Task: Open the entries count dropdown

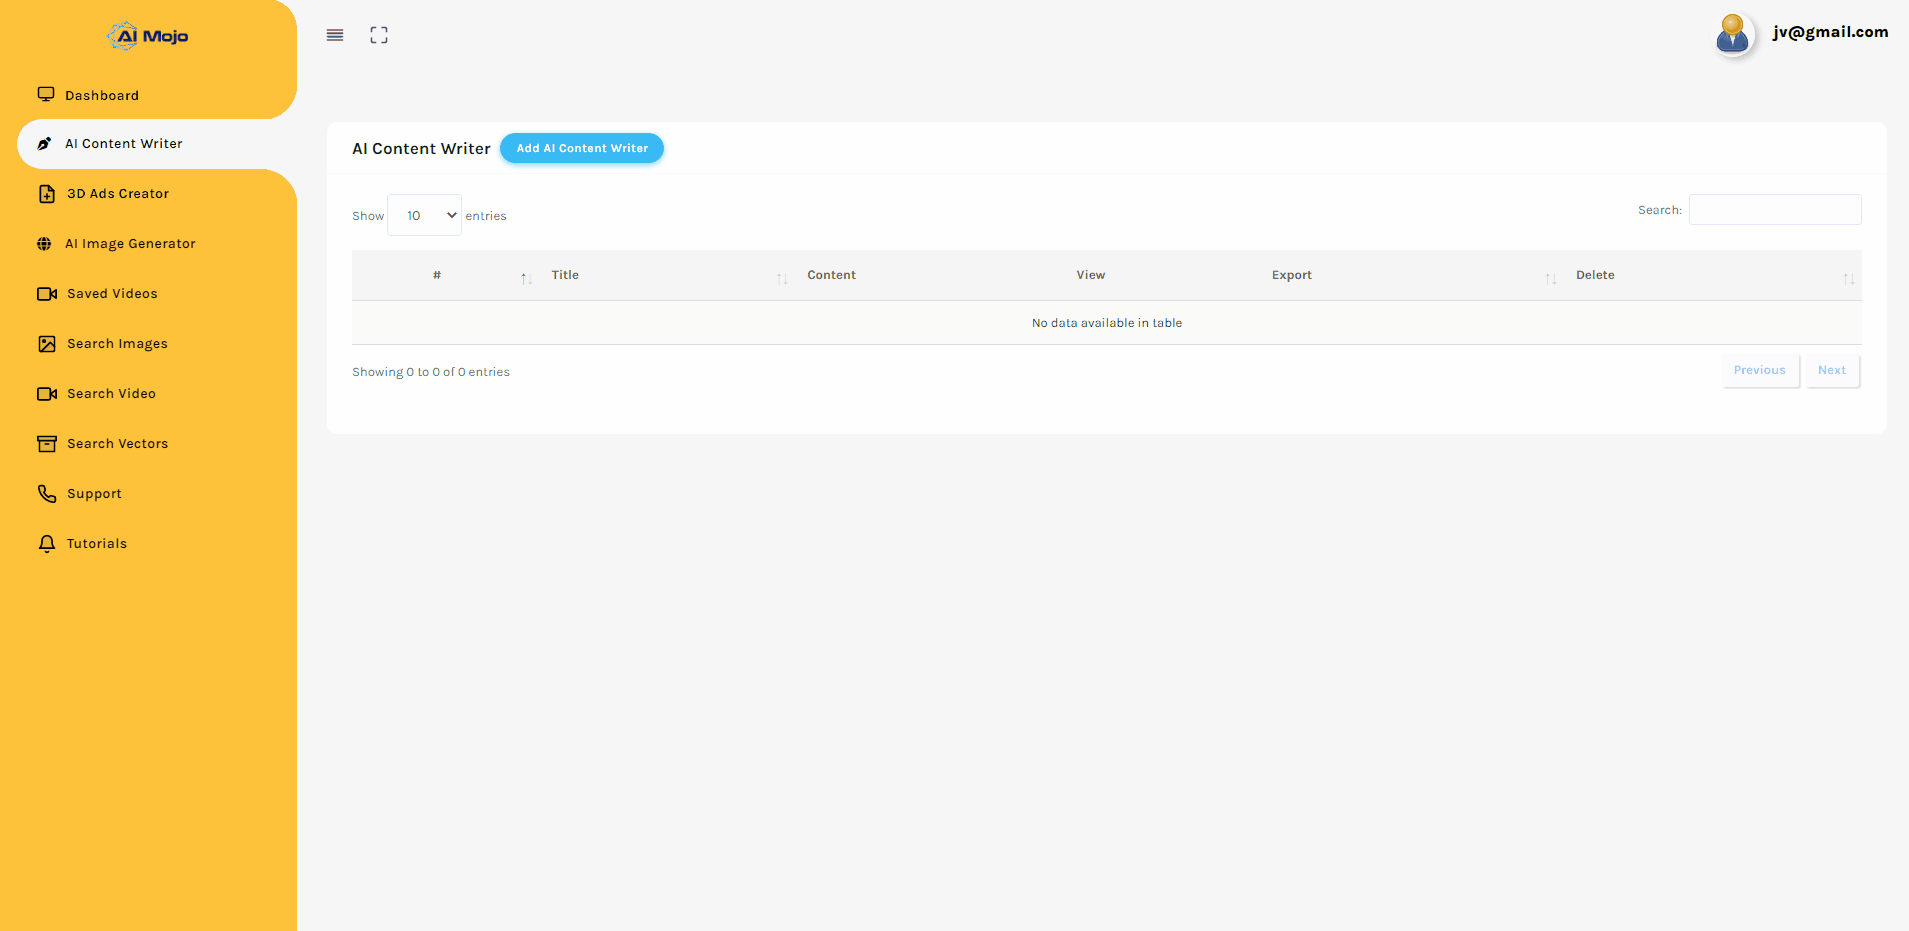Action: pos(425,216)
